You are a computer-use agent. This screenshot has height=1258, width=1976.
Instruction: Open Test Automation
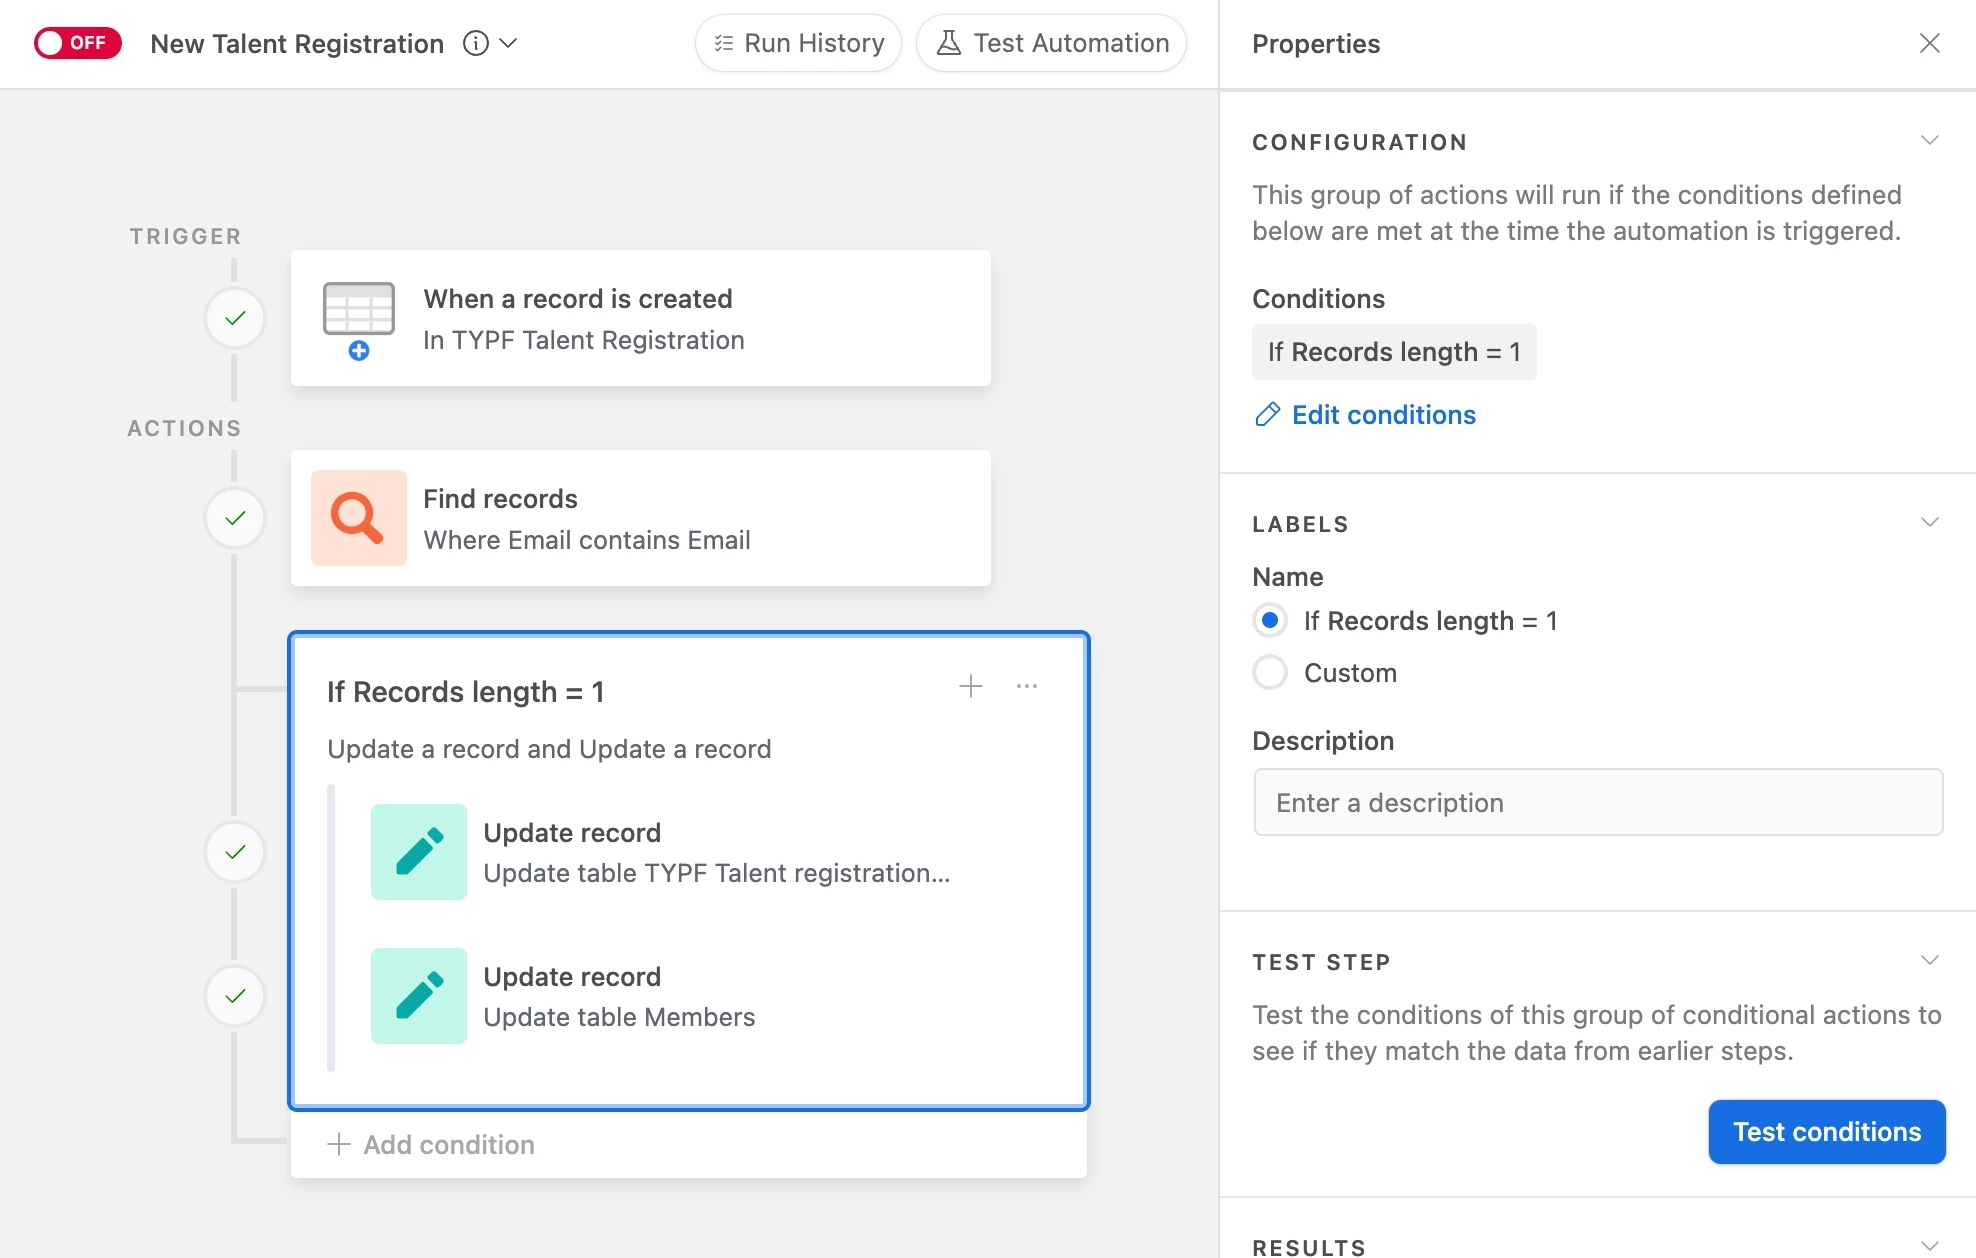[x=1051, y=43]
